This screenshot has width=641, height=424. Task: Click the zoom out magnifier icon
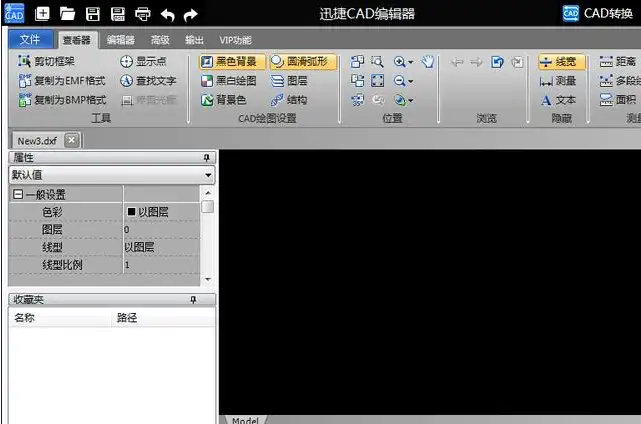point(399,81)
